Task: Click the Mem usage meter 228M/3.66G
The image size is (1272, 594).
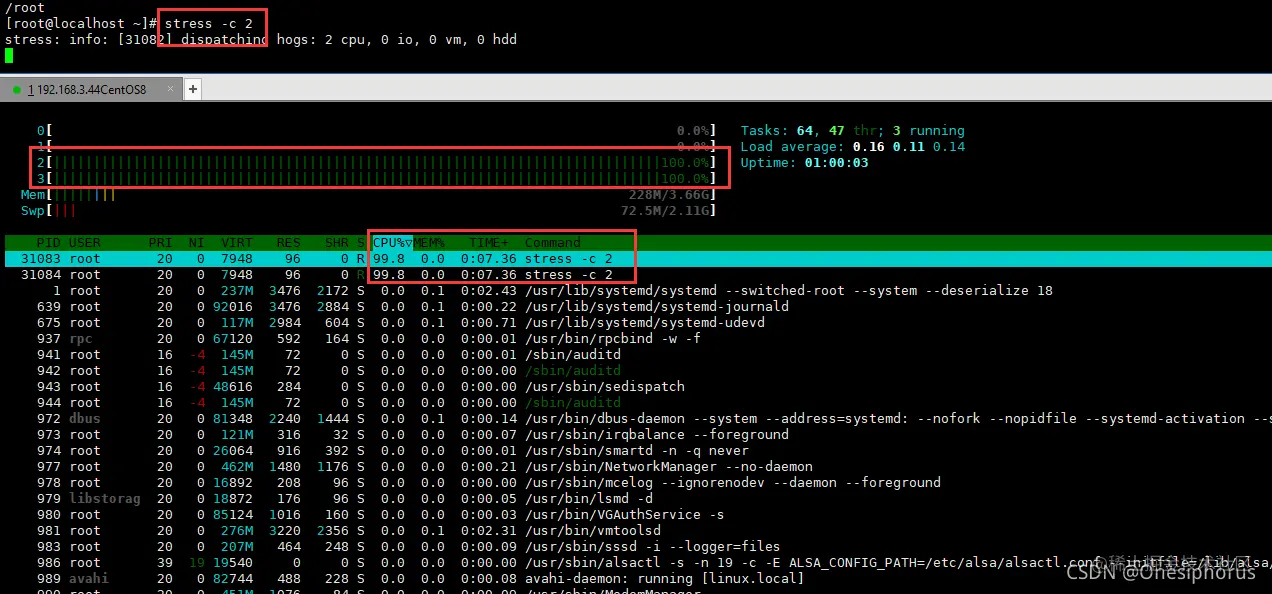Action: (368, 194)
